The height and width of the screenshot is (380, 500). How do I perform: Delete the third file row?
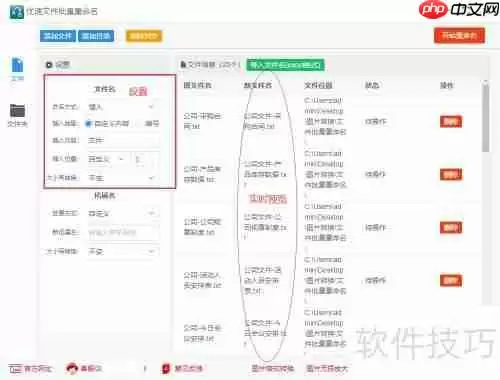[451, 228]
